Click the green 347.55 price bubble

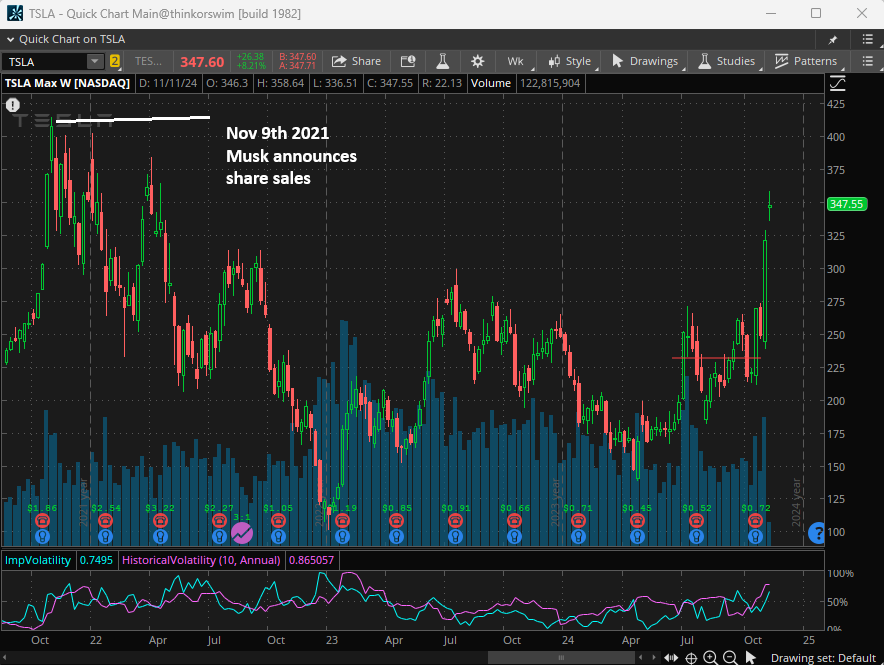point(847,204)
